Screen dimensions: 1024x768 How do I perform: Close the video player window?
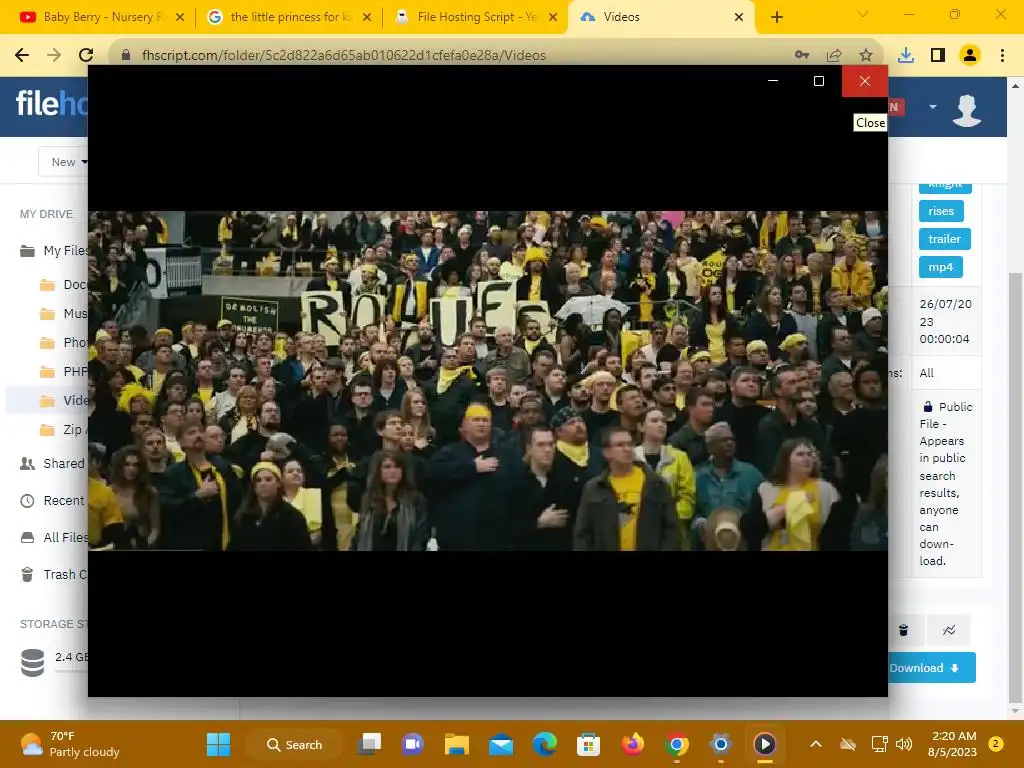pos(865,81)
